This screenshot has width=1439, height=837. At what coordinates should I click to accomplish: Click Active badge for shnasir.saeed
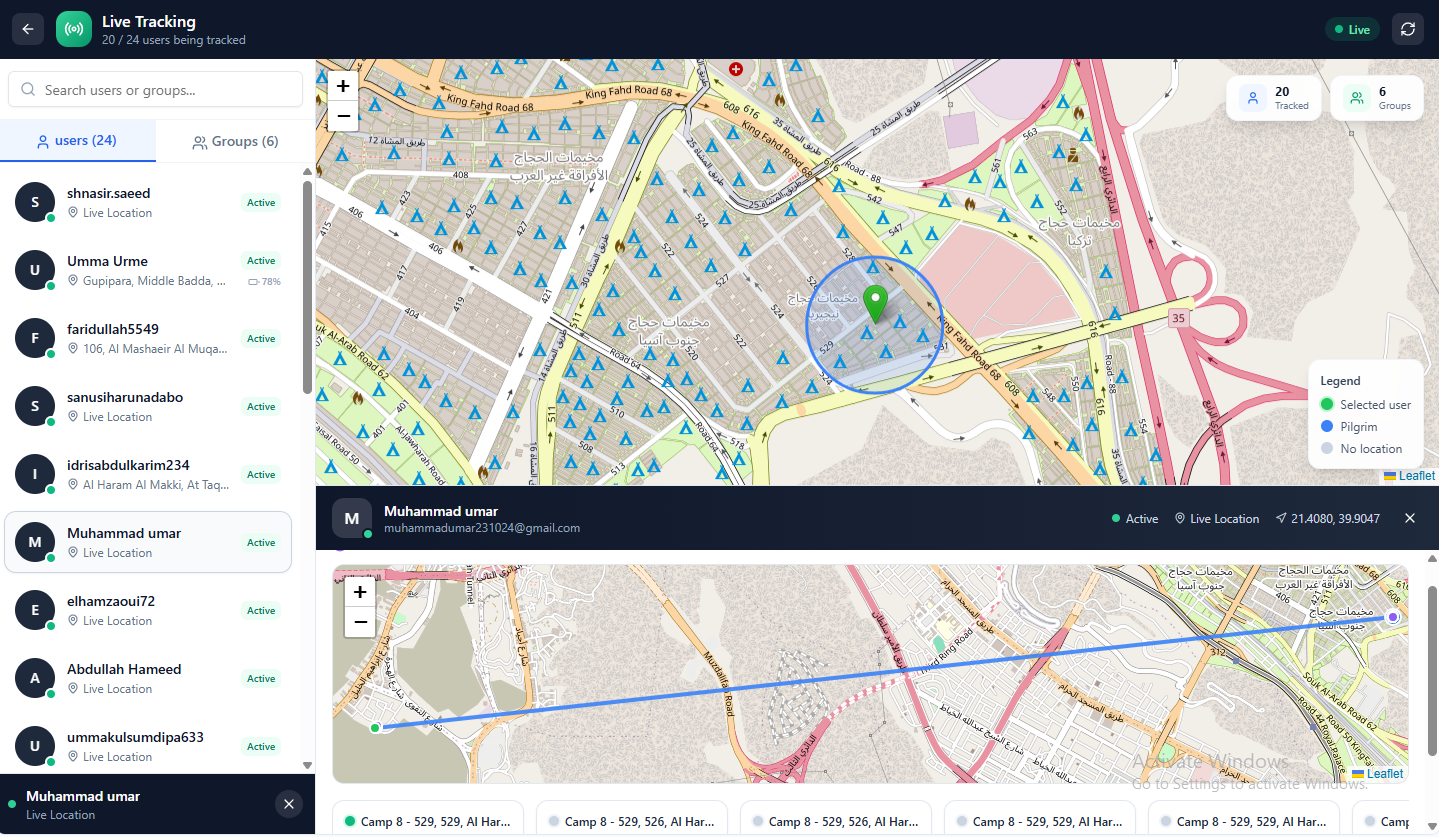click(x=261, y=203)
